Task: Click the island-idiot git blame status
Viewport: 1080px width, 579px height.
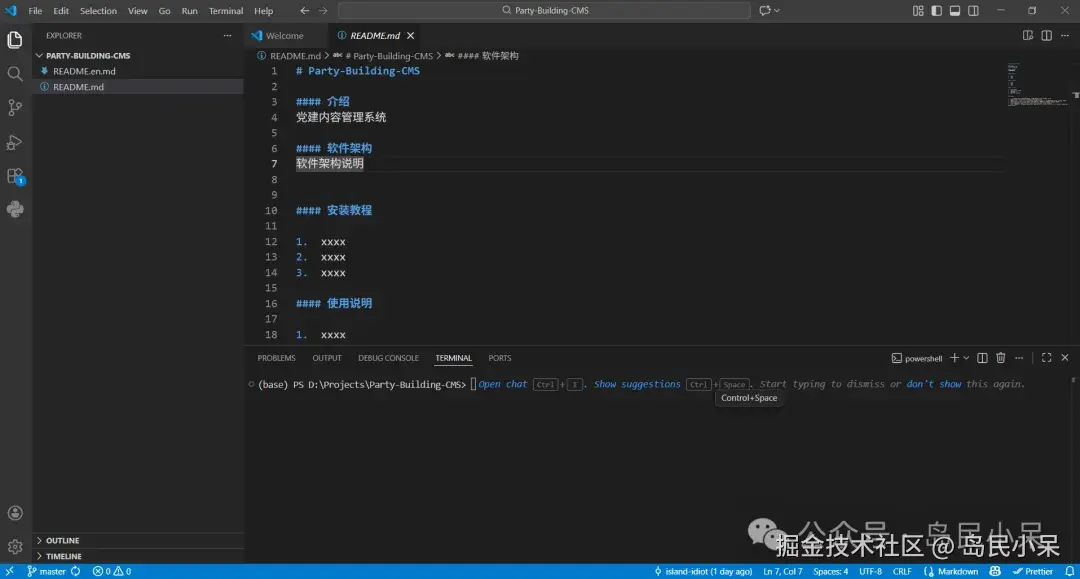Action: [703, 571]
